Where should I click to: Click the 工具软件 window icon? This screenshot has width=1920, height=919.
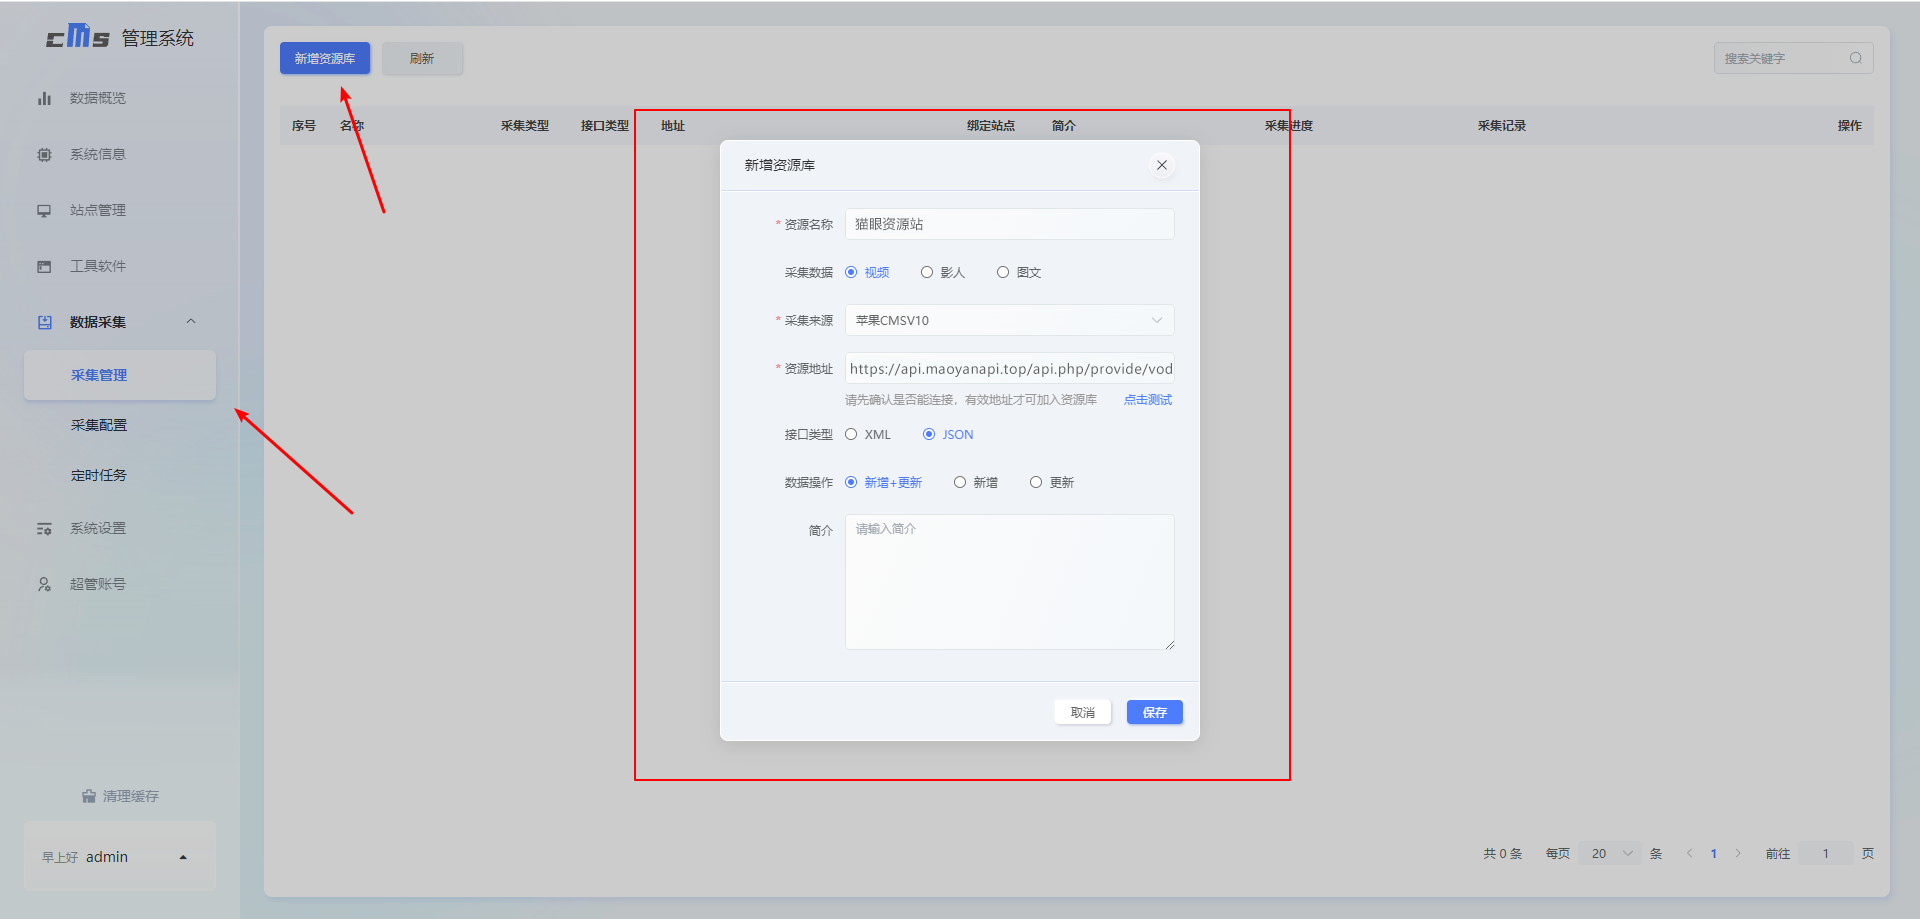44,266
